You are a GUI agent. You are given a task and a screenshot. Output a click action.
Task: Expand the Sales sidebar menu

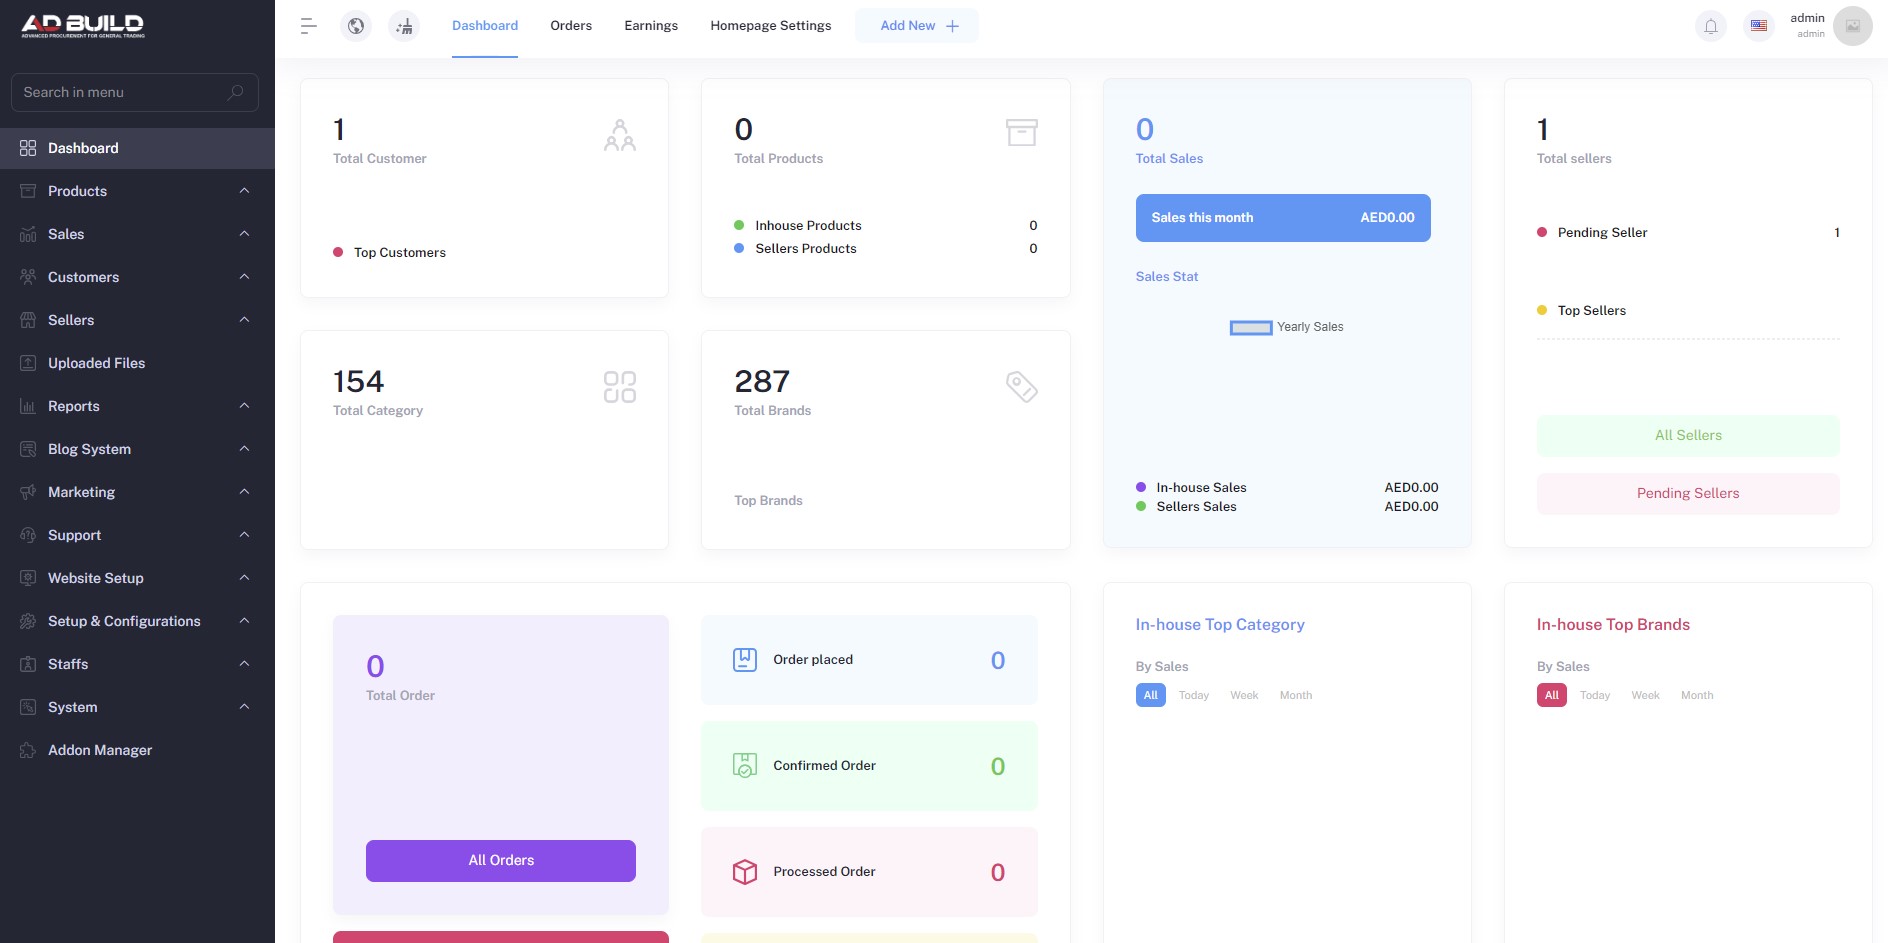(x=137, y=234)
